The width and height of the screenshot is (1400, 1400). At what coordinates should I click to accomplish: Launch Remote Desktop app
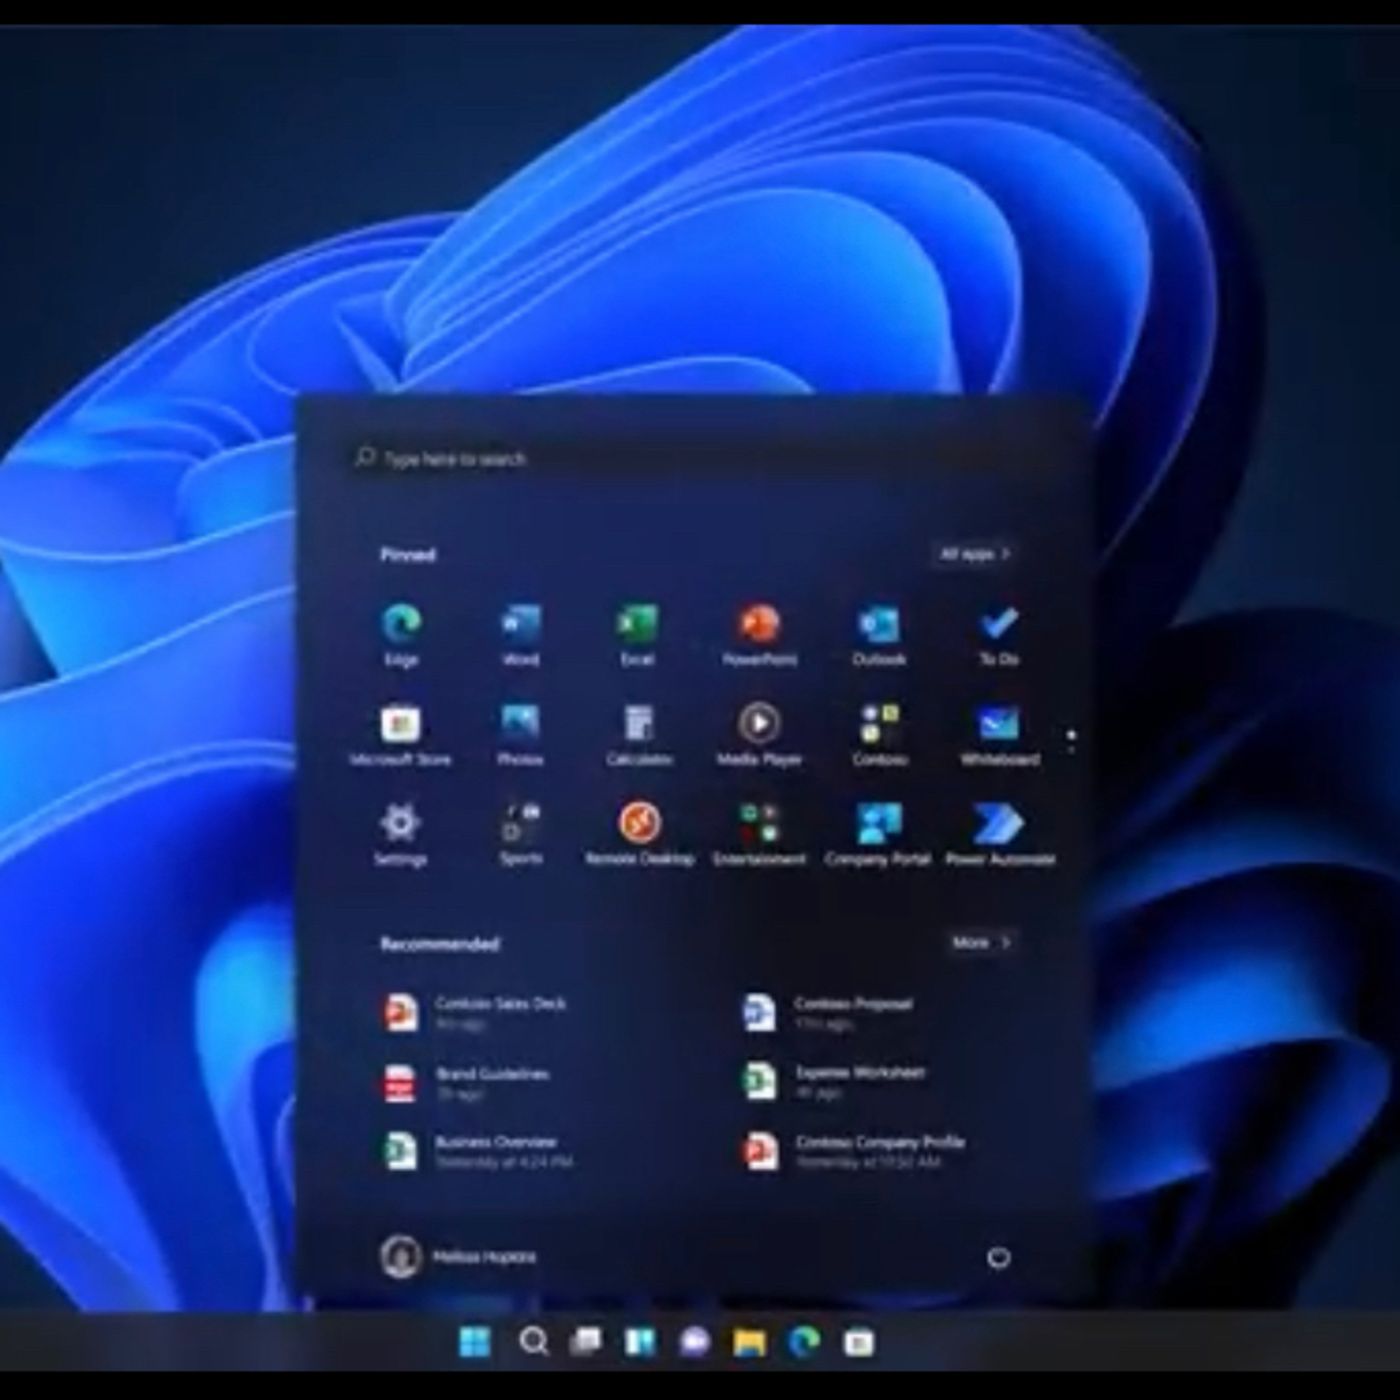[x=639, y=834]
